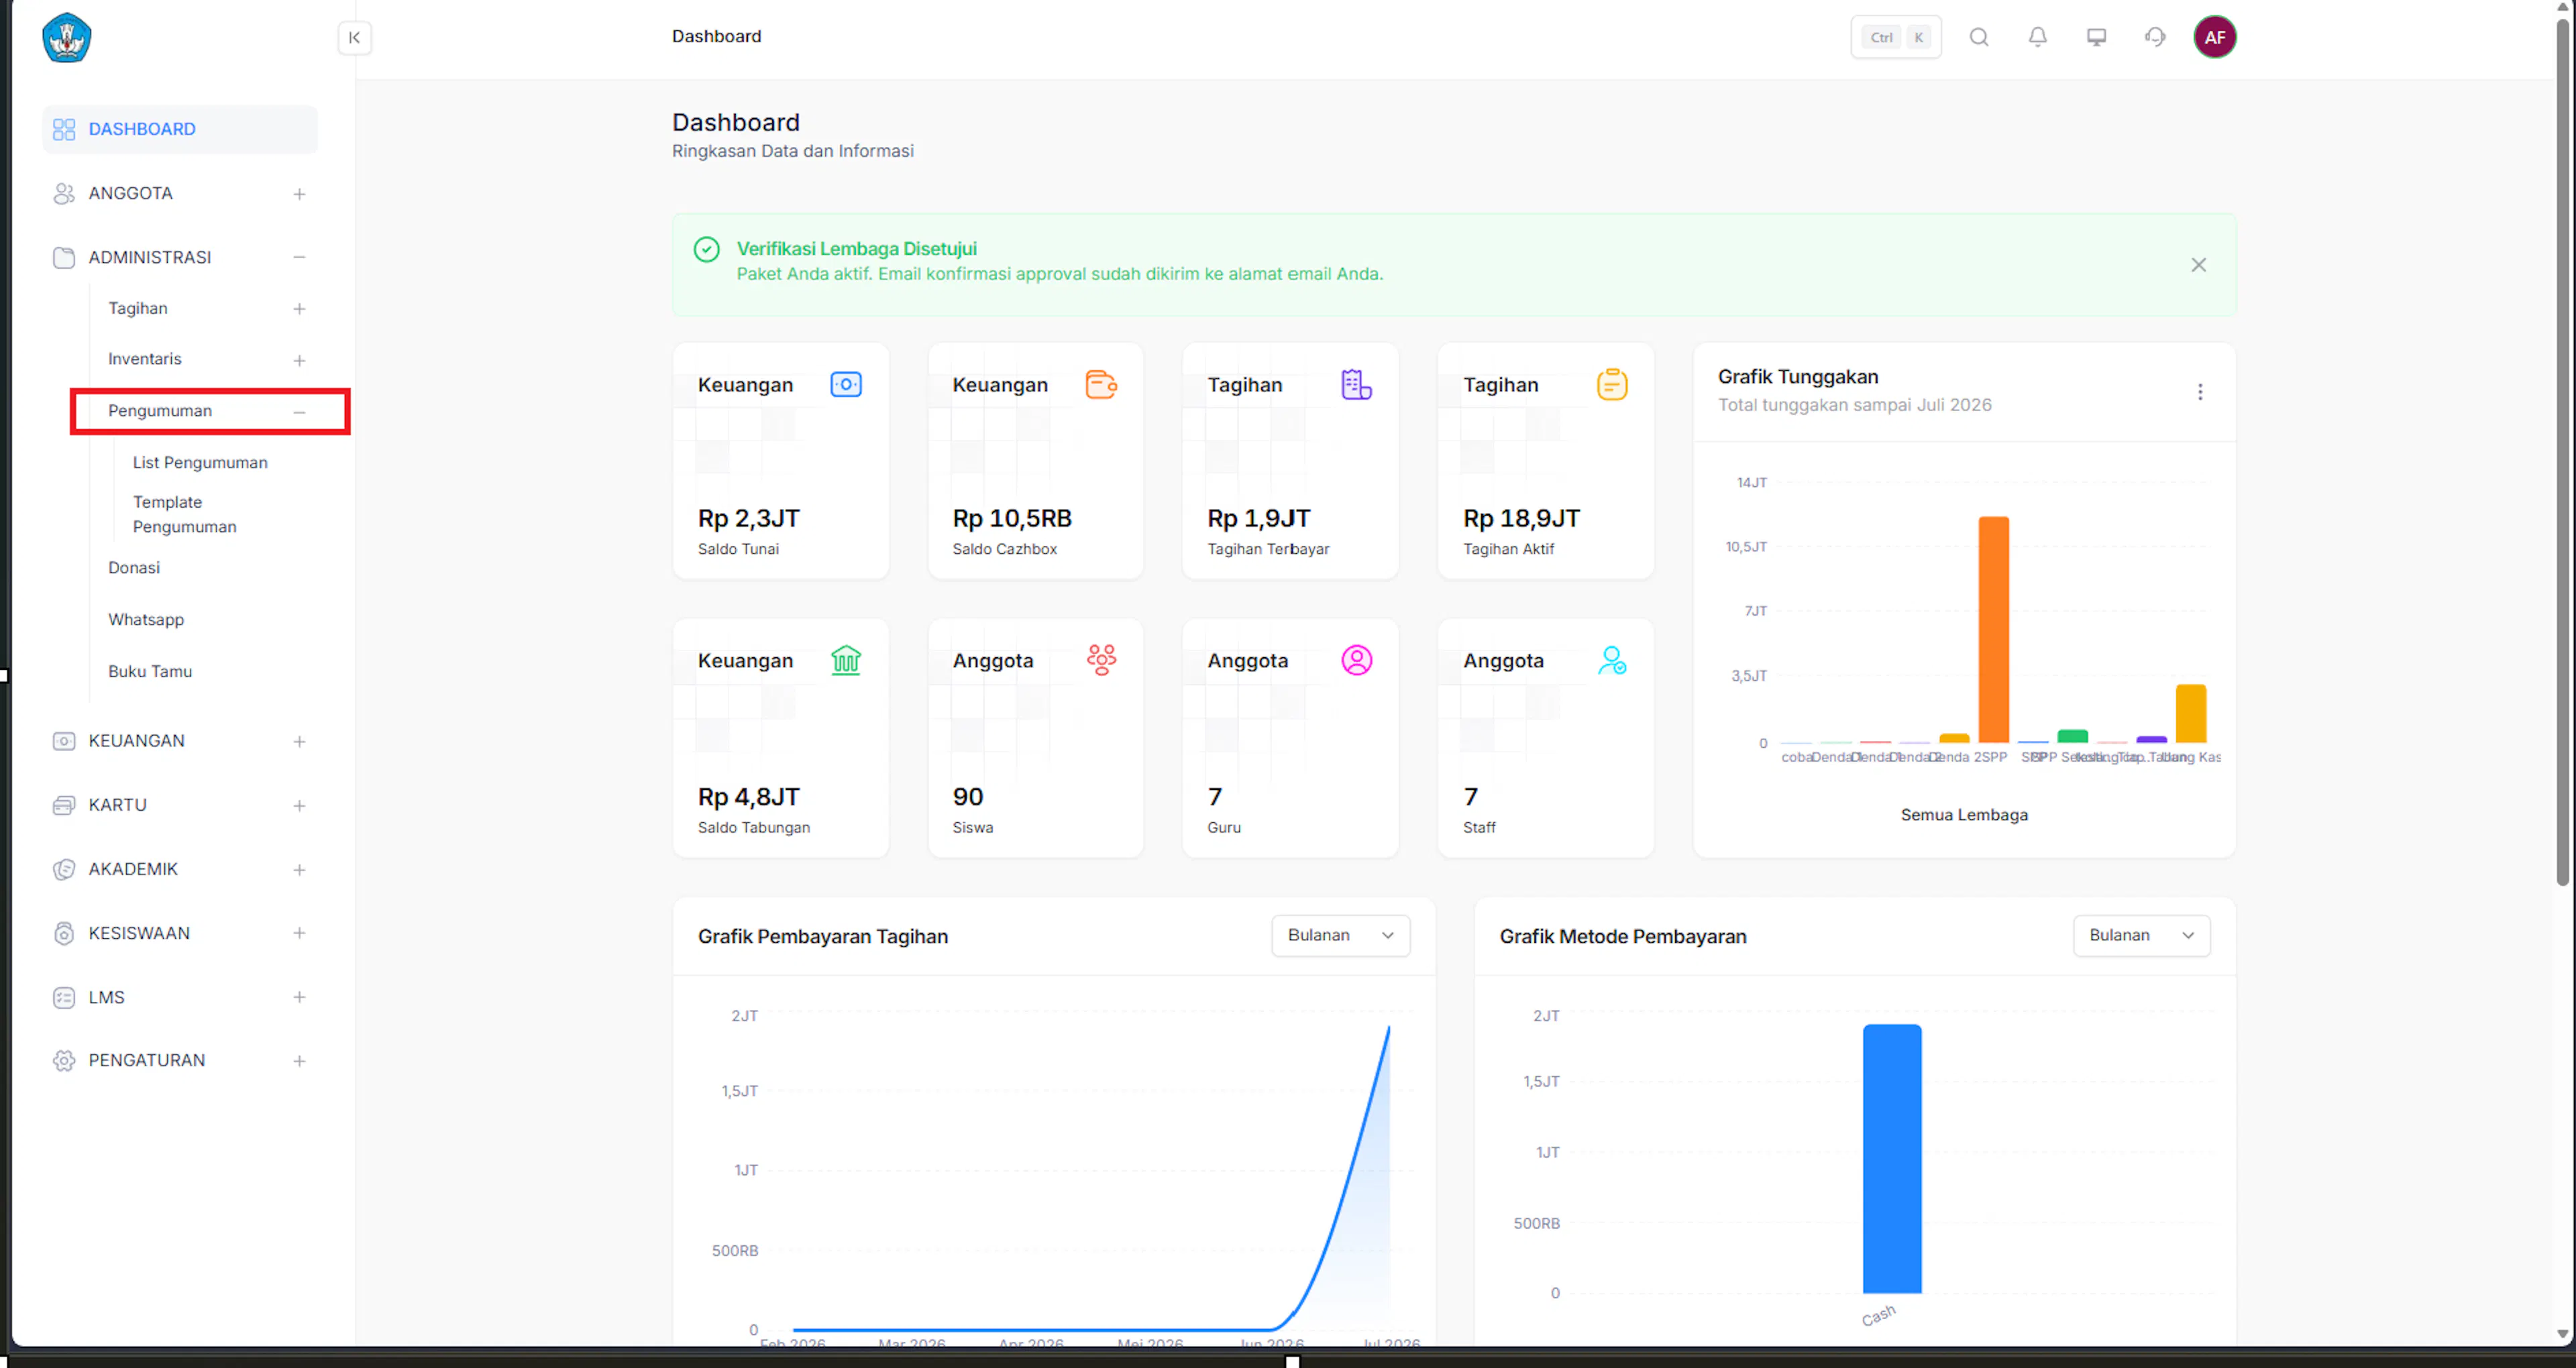Select the DASHBOARD menu item
2576x1368 pixels.
click(180, 129)
